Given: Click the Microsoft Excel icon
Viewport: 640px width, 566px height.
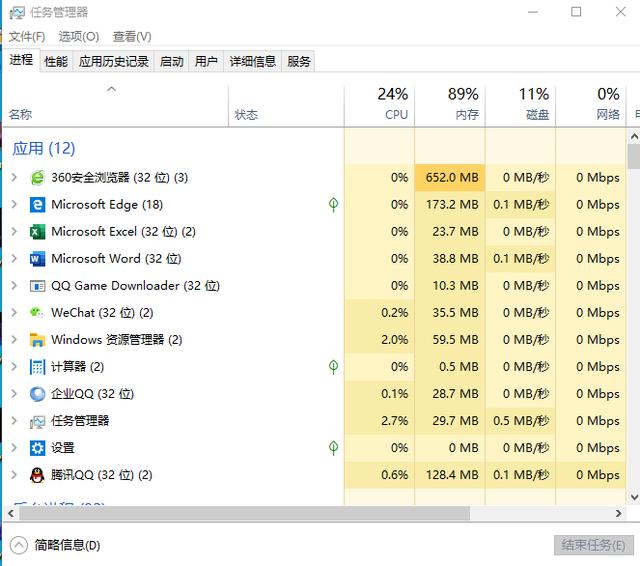Looking at the screenshot, I should (37, 231).
